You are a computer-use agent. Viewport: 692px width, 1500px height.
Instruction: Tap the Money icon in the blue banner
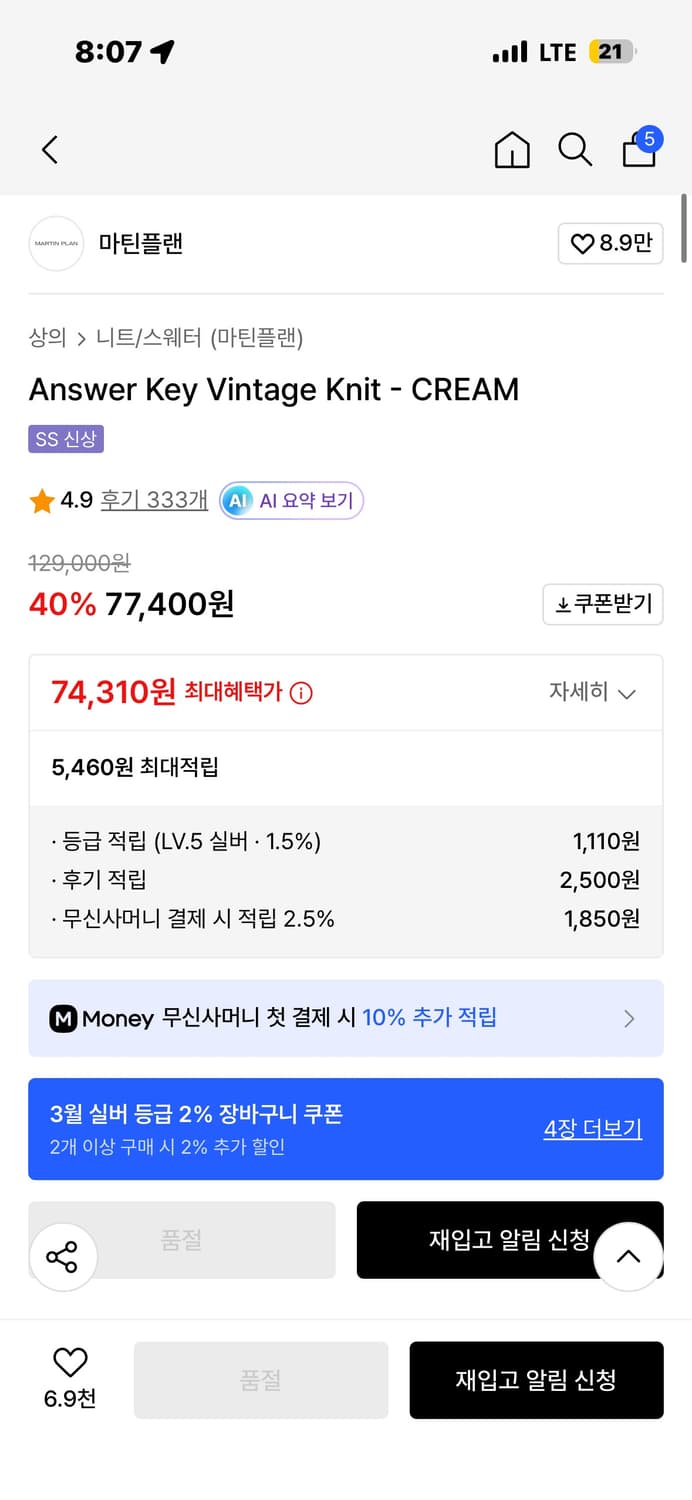tap(65, 1018)
